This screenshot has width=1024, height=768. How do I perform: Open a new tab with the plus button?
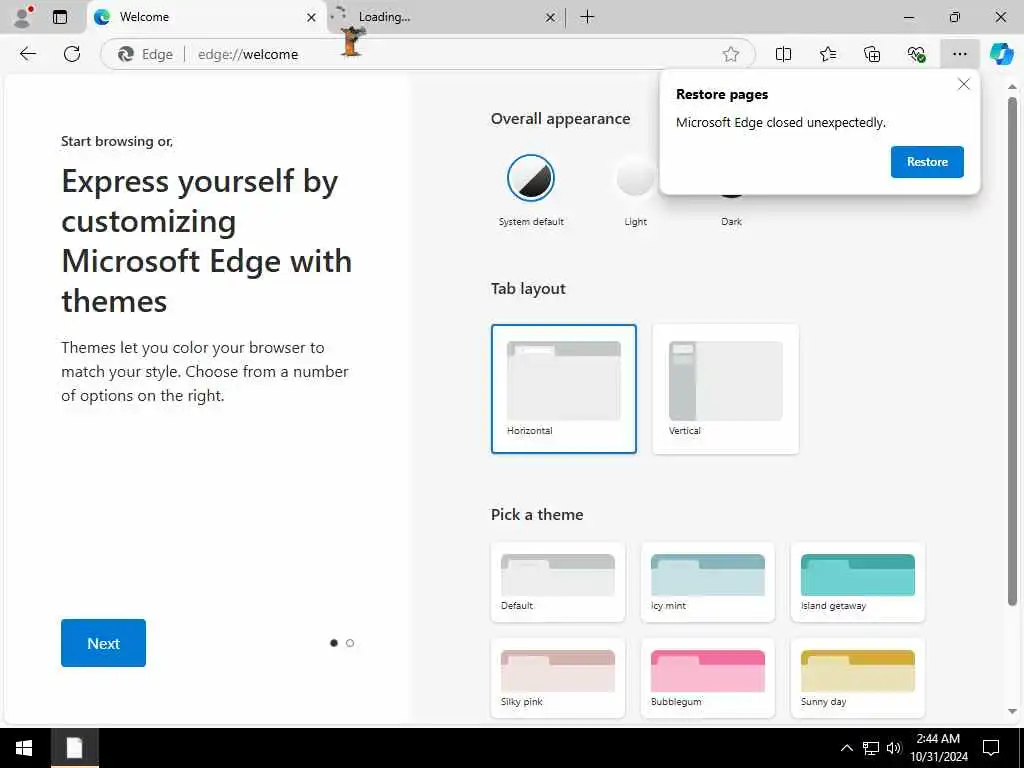pyautogui.click(x=587, y=17)
